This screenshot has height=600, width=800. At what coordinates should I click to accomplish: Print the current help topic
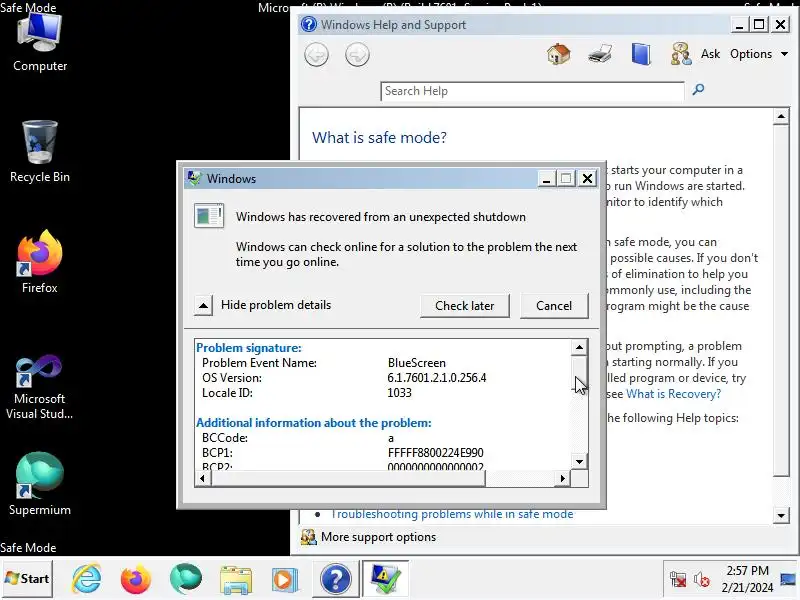pos(600,54)
